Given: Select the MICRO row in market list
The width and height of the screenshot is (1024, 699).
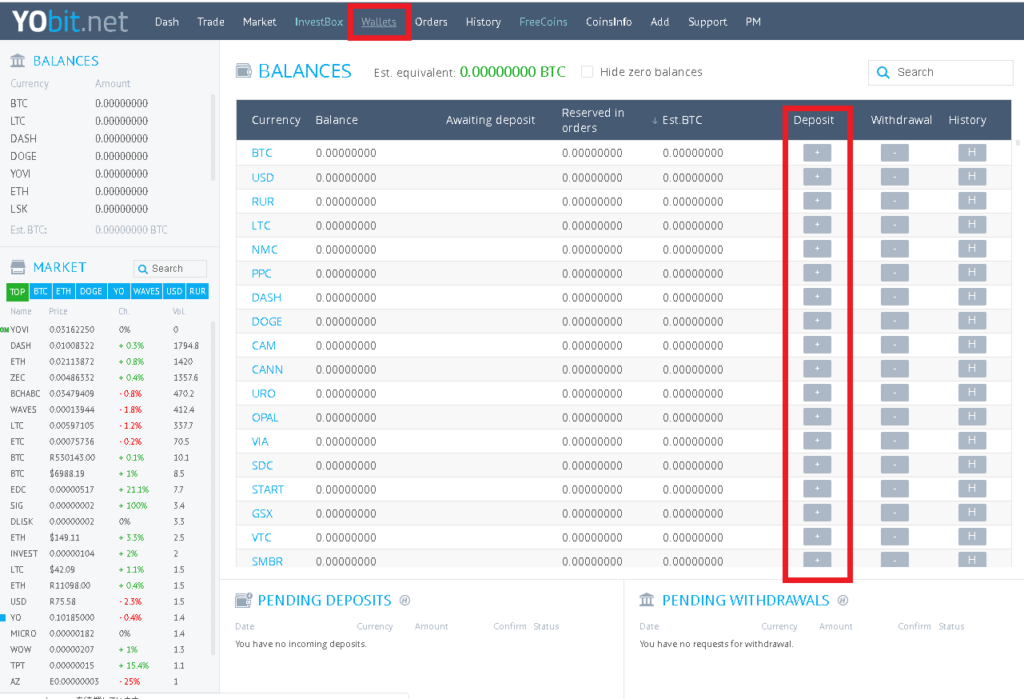Looking at the screenshot, I should [x=104, y=634].
